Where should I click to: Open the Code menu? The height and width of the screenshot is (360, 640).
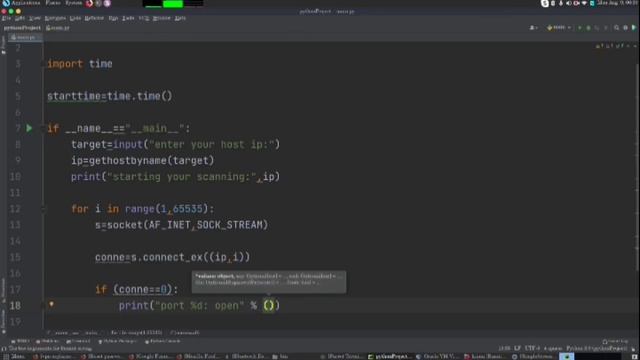pyautogui.click(x=75, y=18)
